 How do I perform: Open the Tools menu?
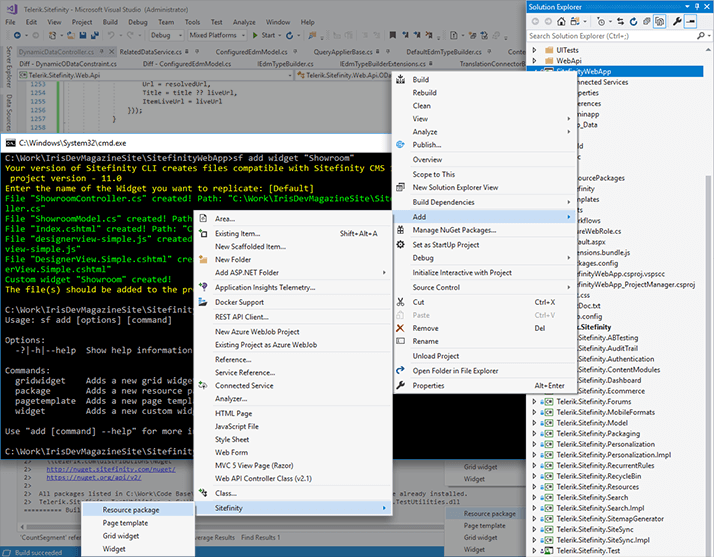192,22
